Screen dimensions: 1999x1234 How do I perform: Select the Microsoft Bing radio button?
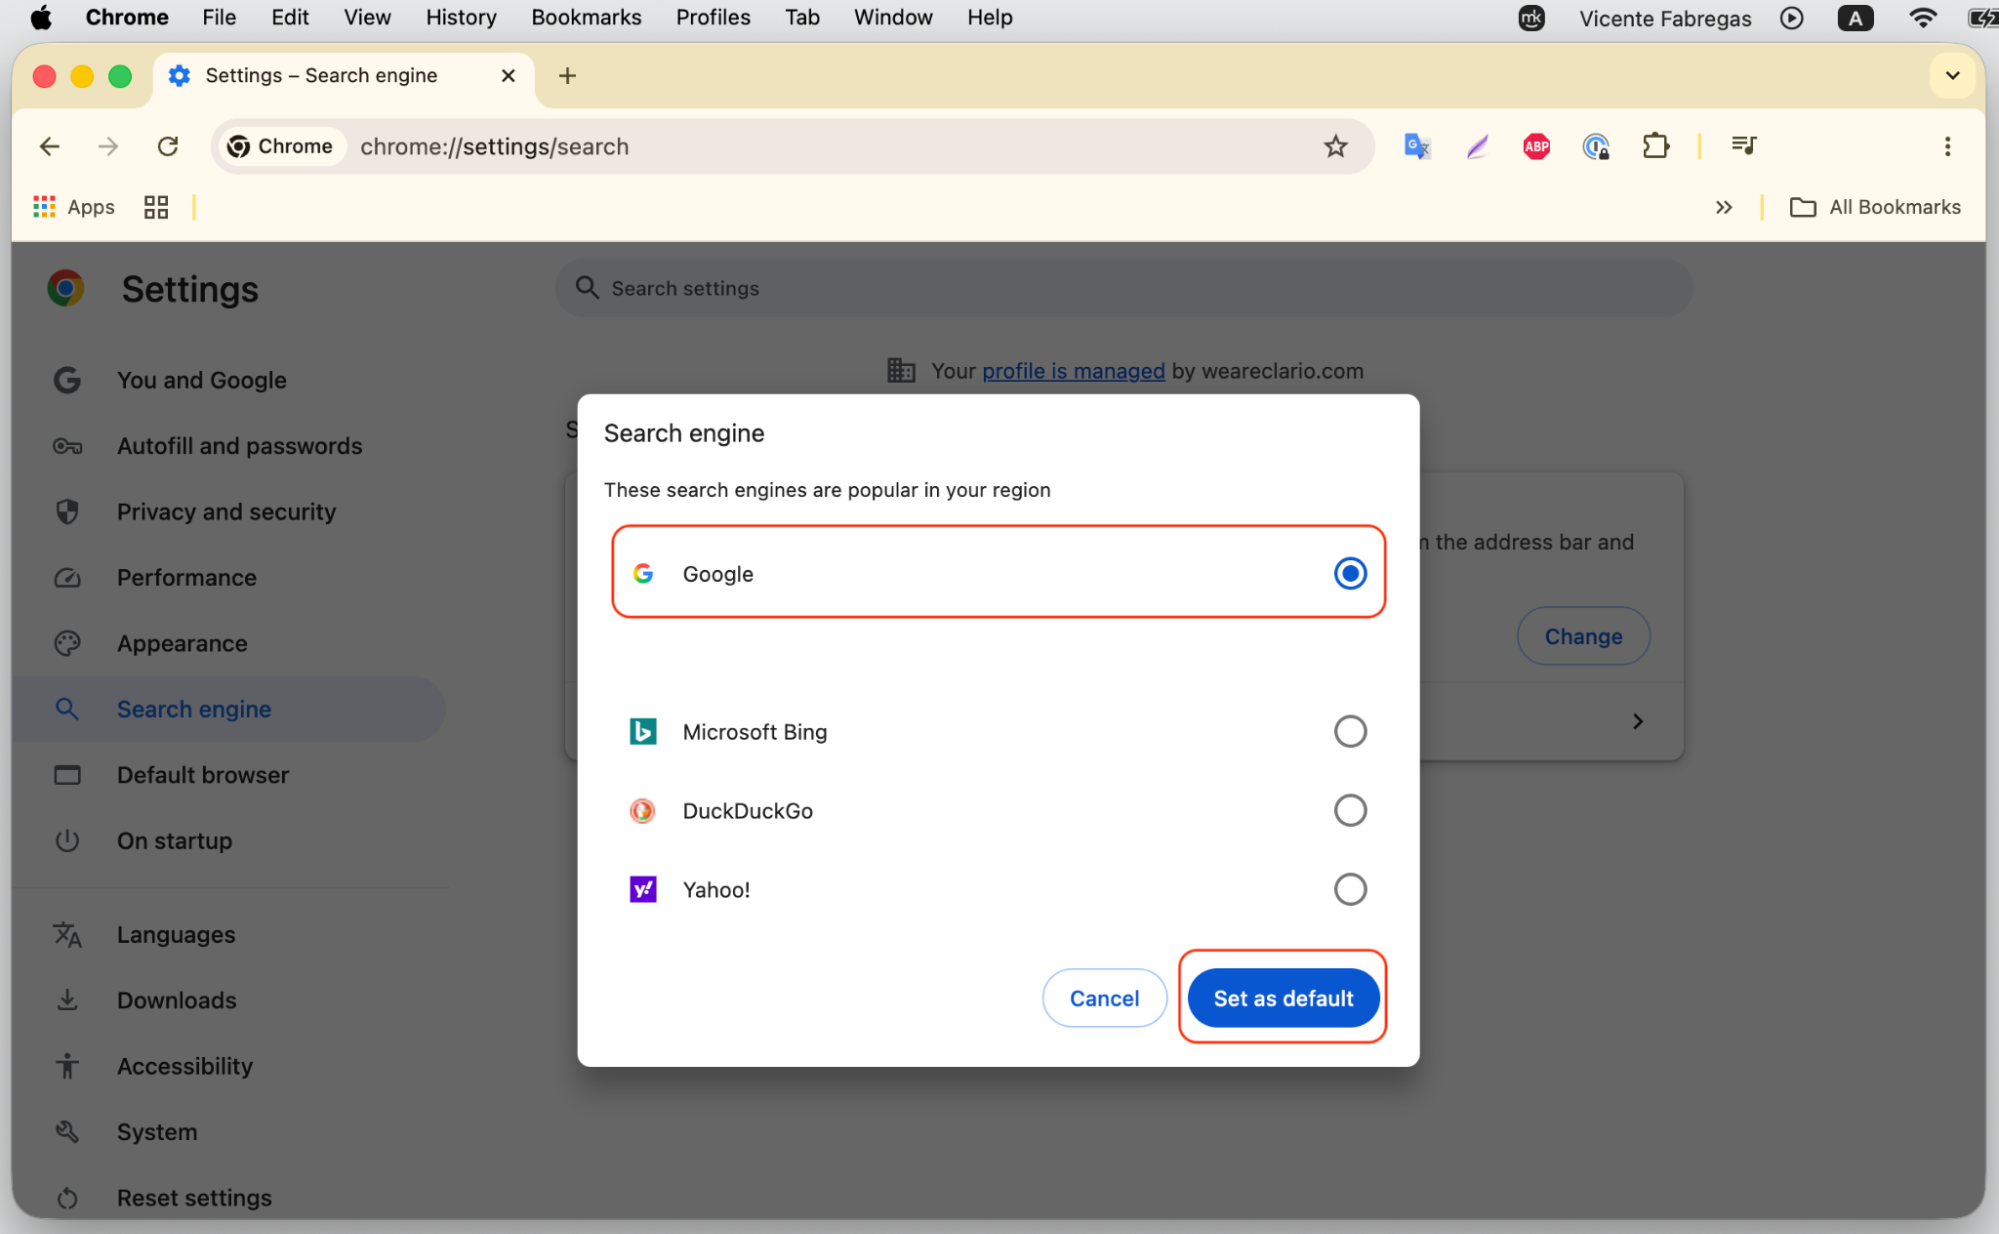[x=1349, y=731]
